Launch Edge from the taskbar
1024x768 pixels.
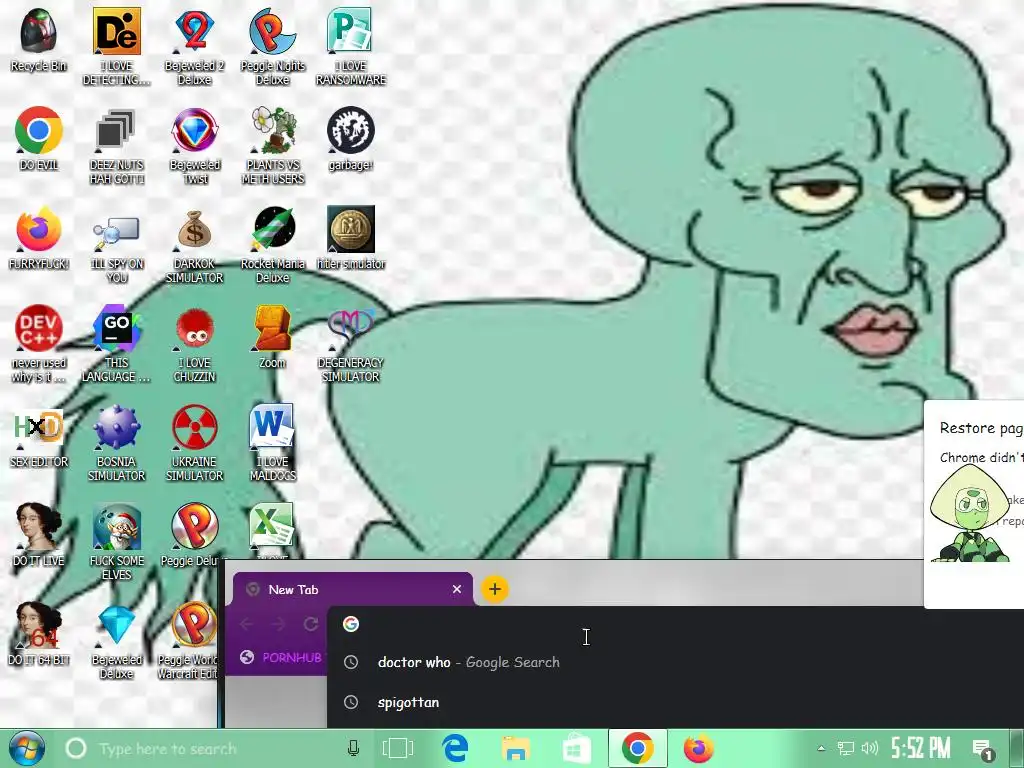455,748
